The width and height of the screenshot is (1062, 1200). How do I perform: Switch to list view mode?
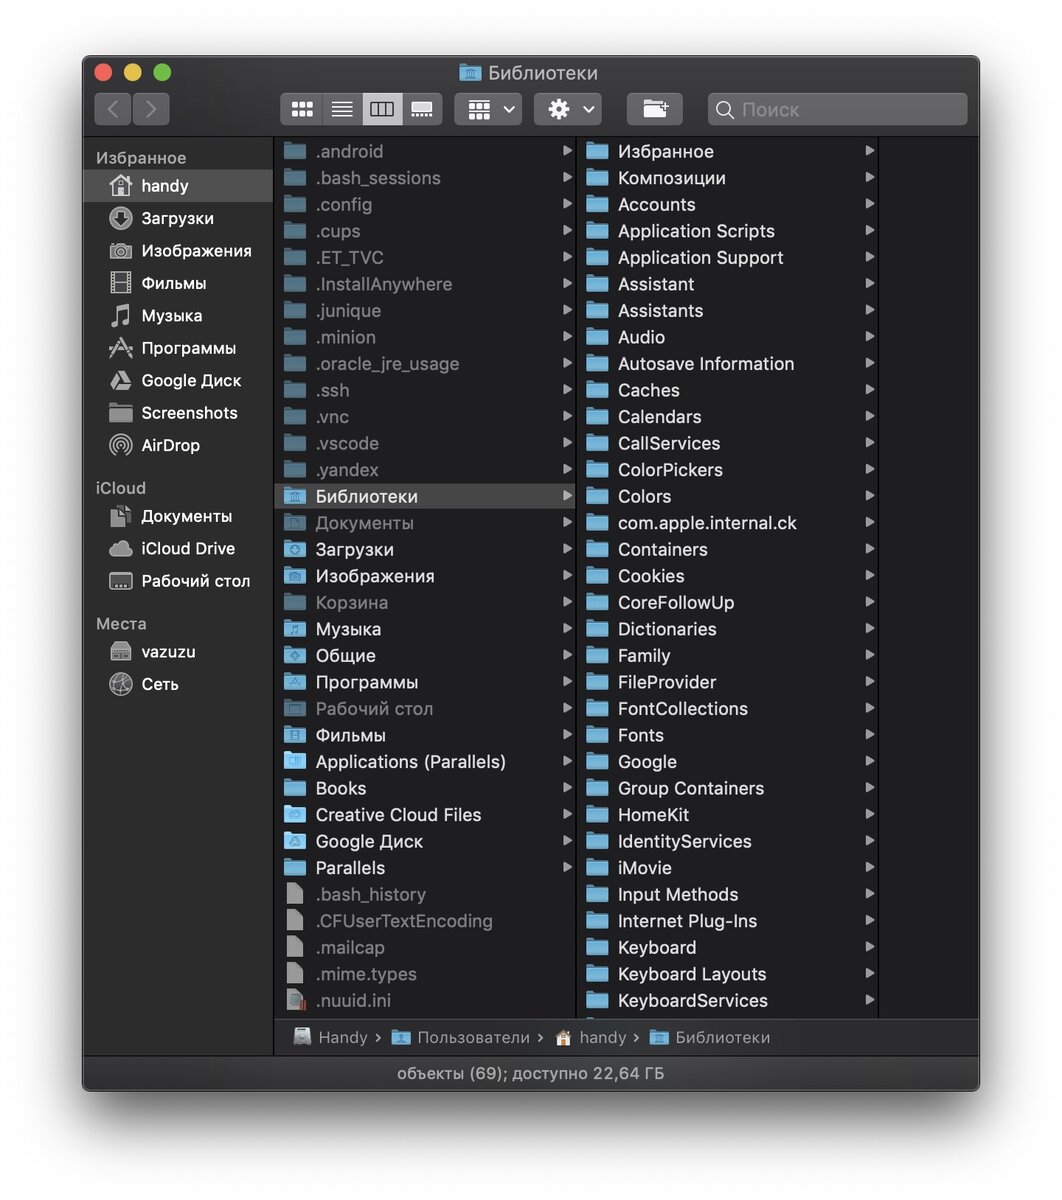tap(342, 109)
